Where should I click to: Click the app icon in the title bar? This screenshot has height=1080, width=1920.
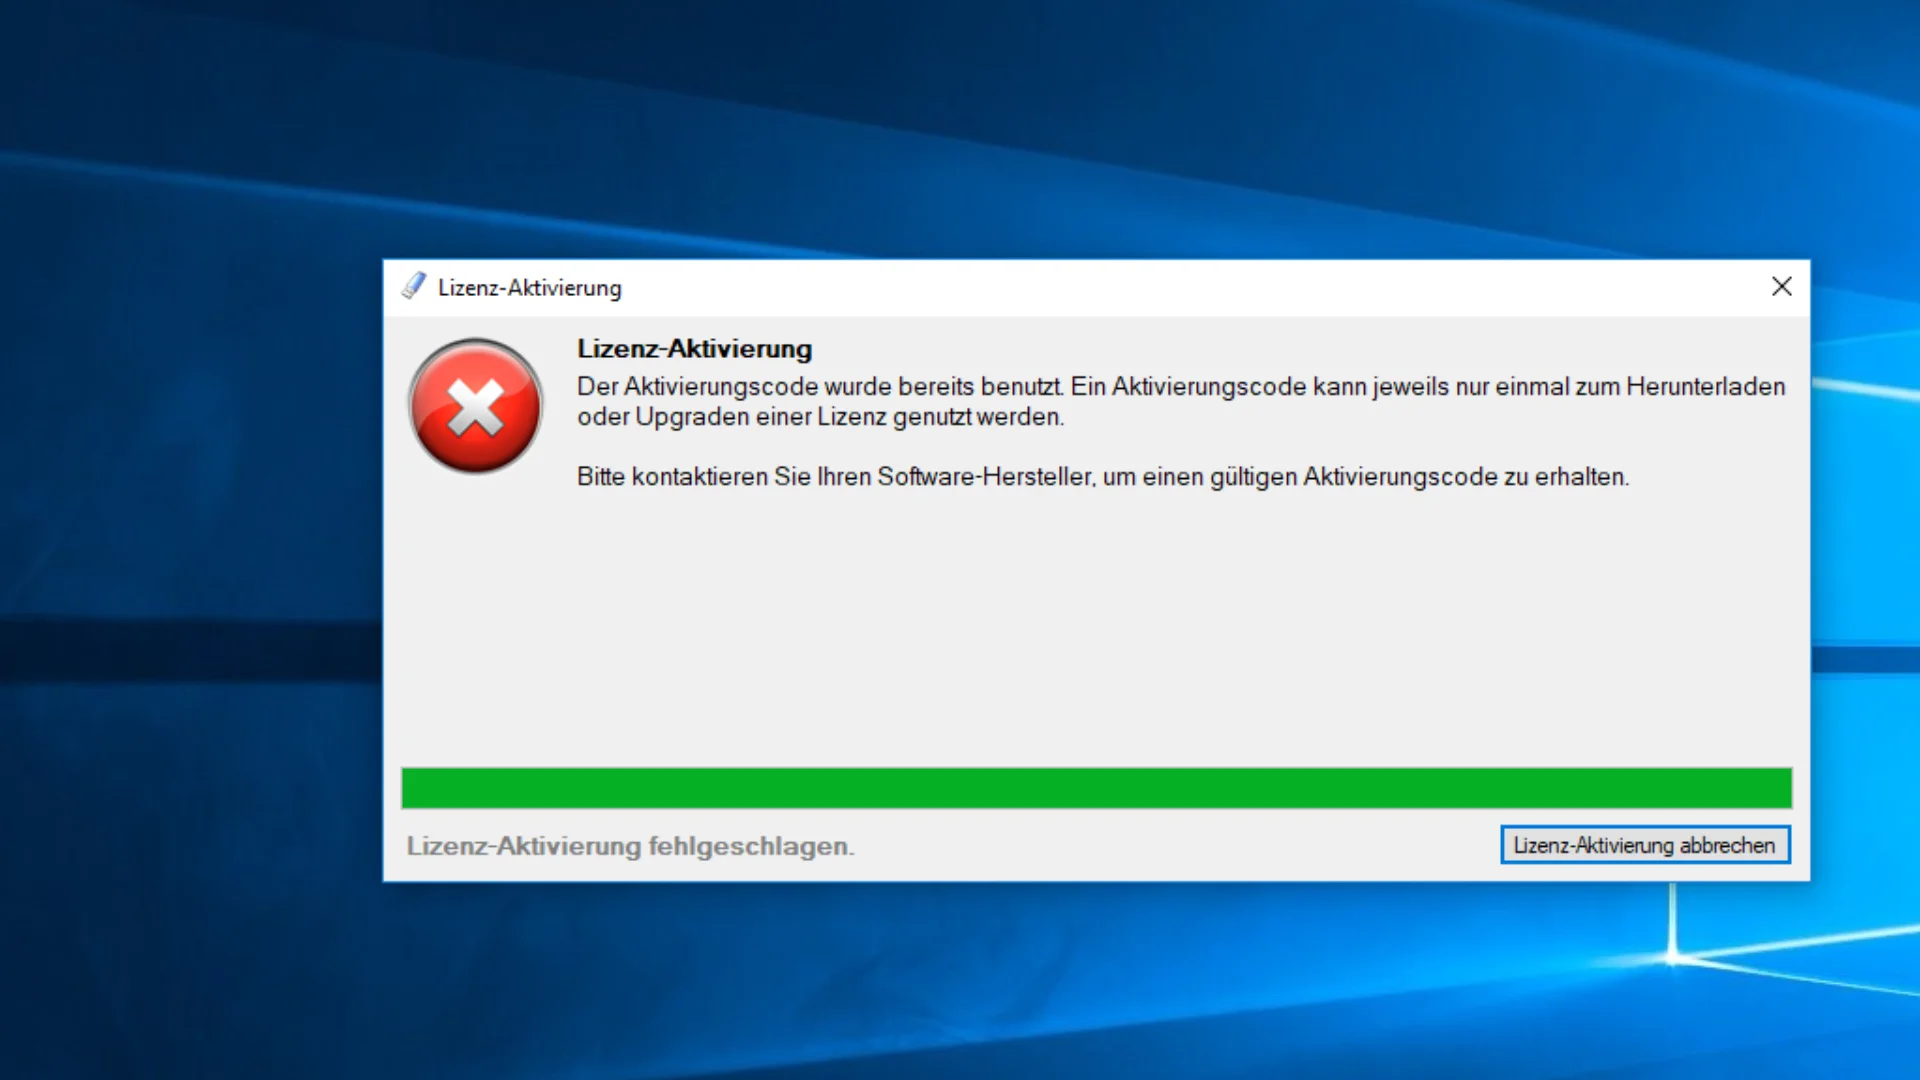pos(414,287)
